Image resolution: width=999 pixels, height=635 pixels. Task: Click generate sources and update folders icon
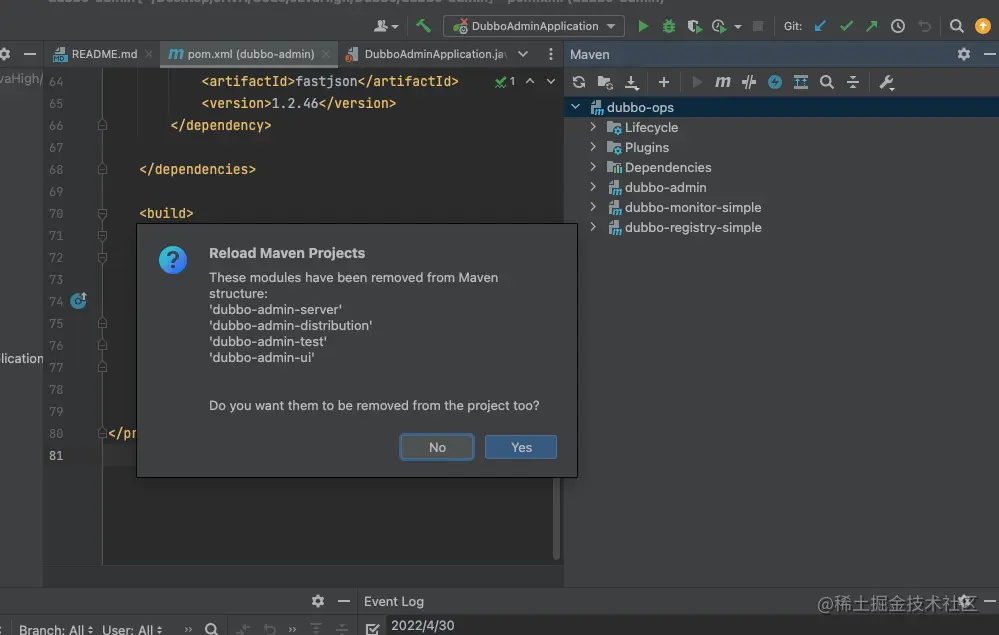pos(605,82)
